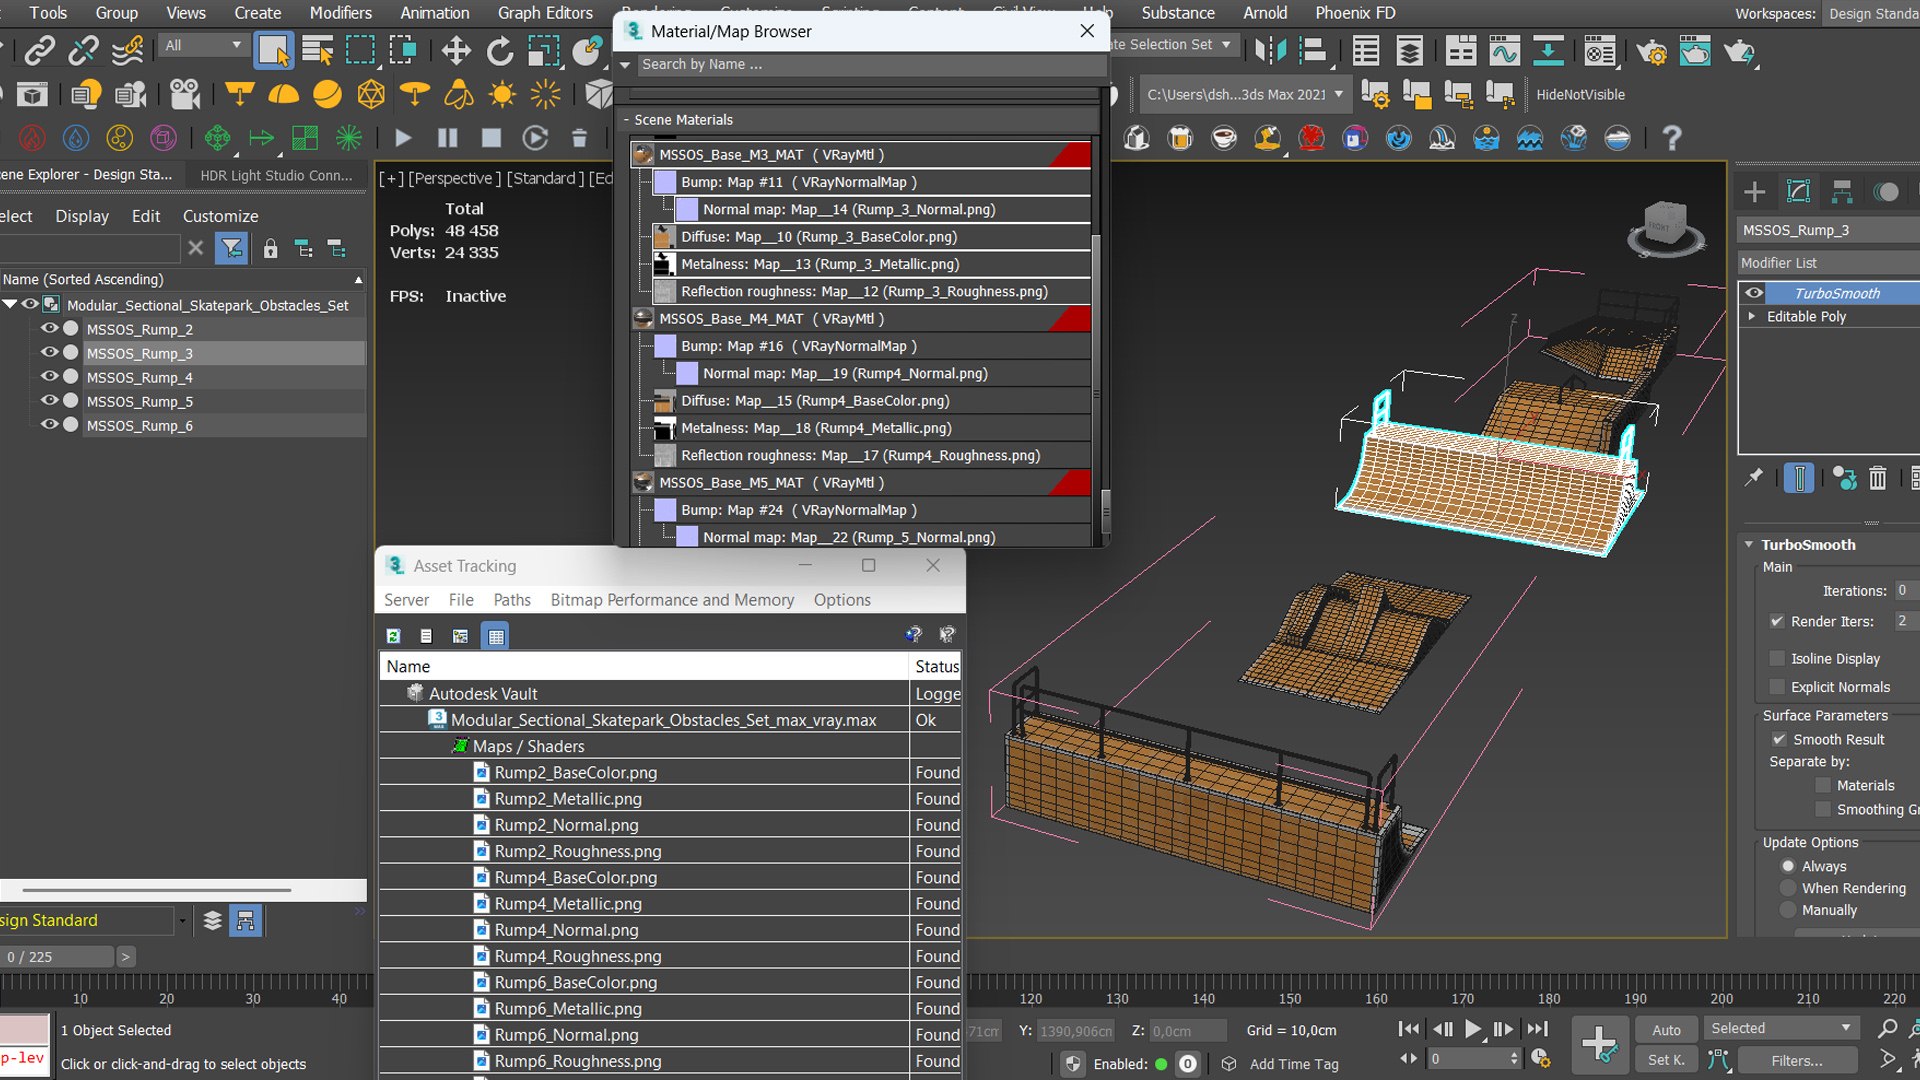Select the Rotate tool in the main toolbar

(499, 50)
